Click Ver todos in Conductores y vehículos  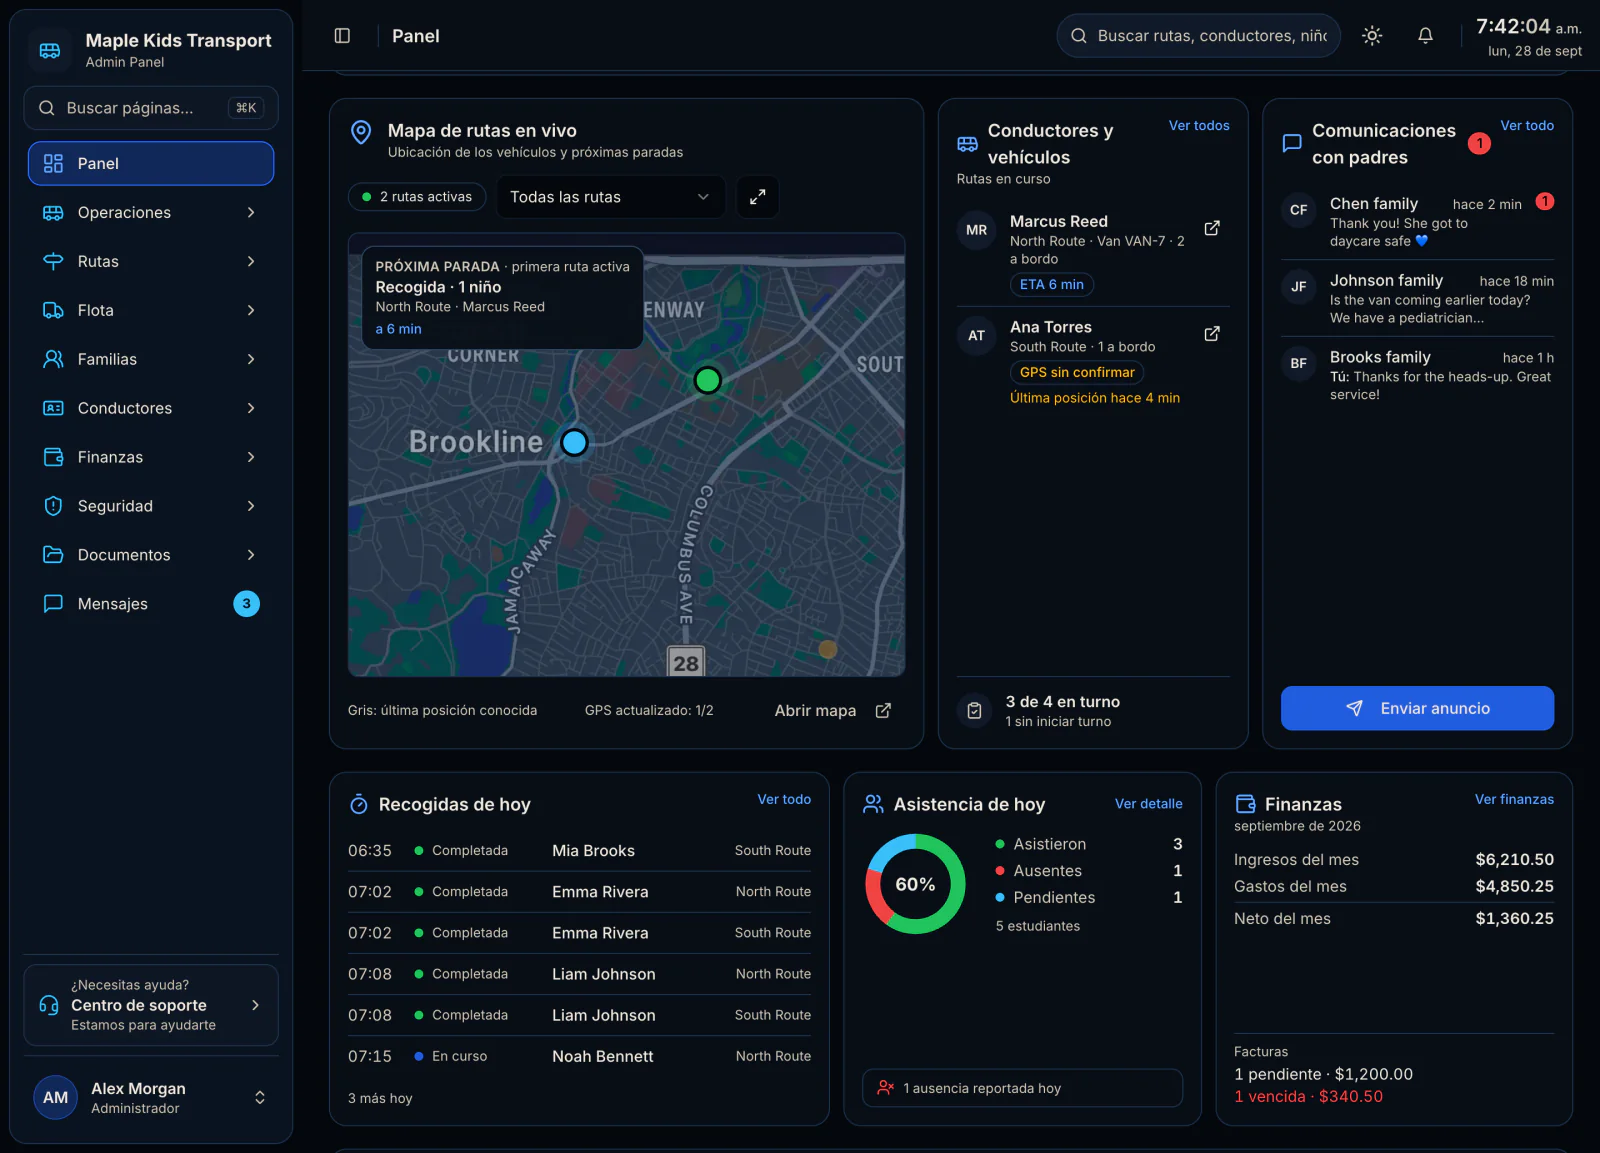click(1199, 126)
